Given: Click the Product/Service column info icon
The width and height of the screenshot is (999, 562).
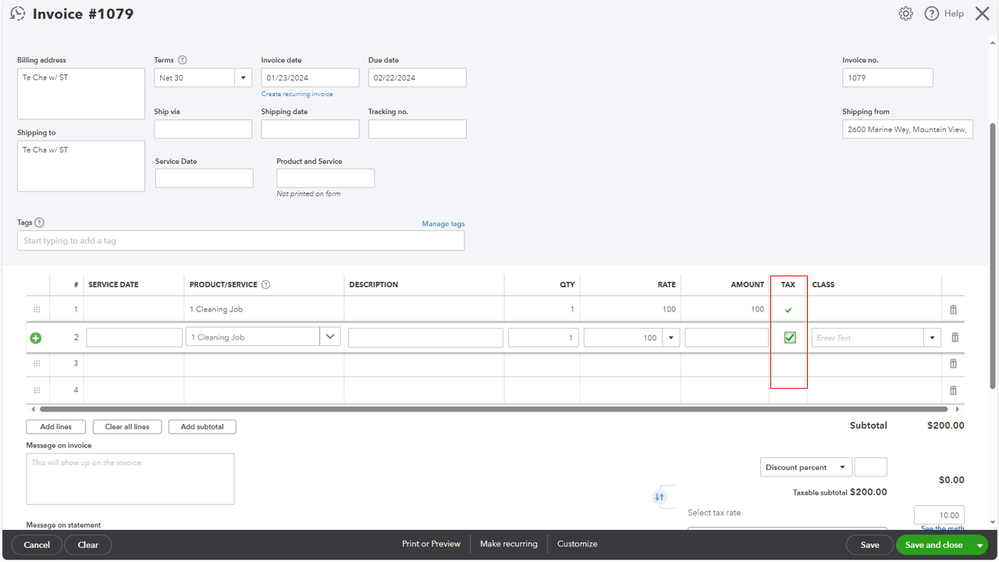Looking at the screenshot, I should (x=266, y=285).
